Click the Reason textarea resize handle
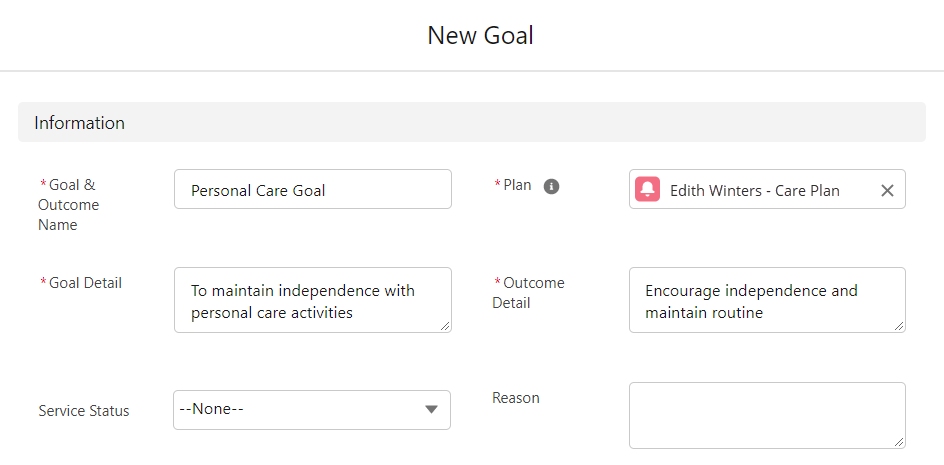Image resolution: width=944 pixels, height=465 pixels. click(x=898, y=442)
